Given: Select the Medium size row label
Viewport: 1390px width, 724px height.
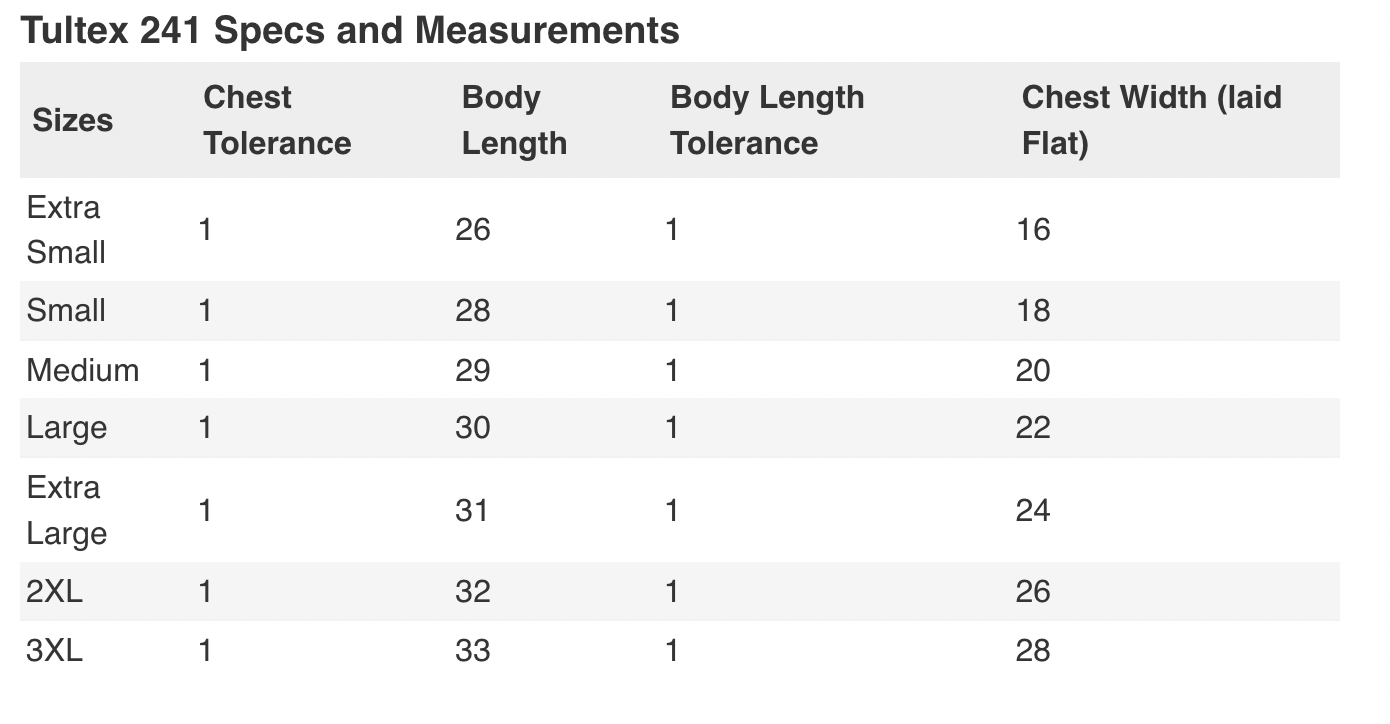Looking at the screenshot, I should pyautogui.click(x=83, y=370).
